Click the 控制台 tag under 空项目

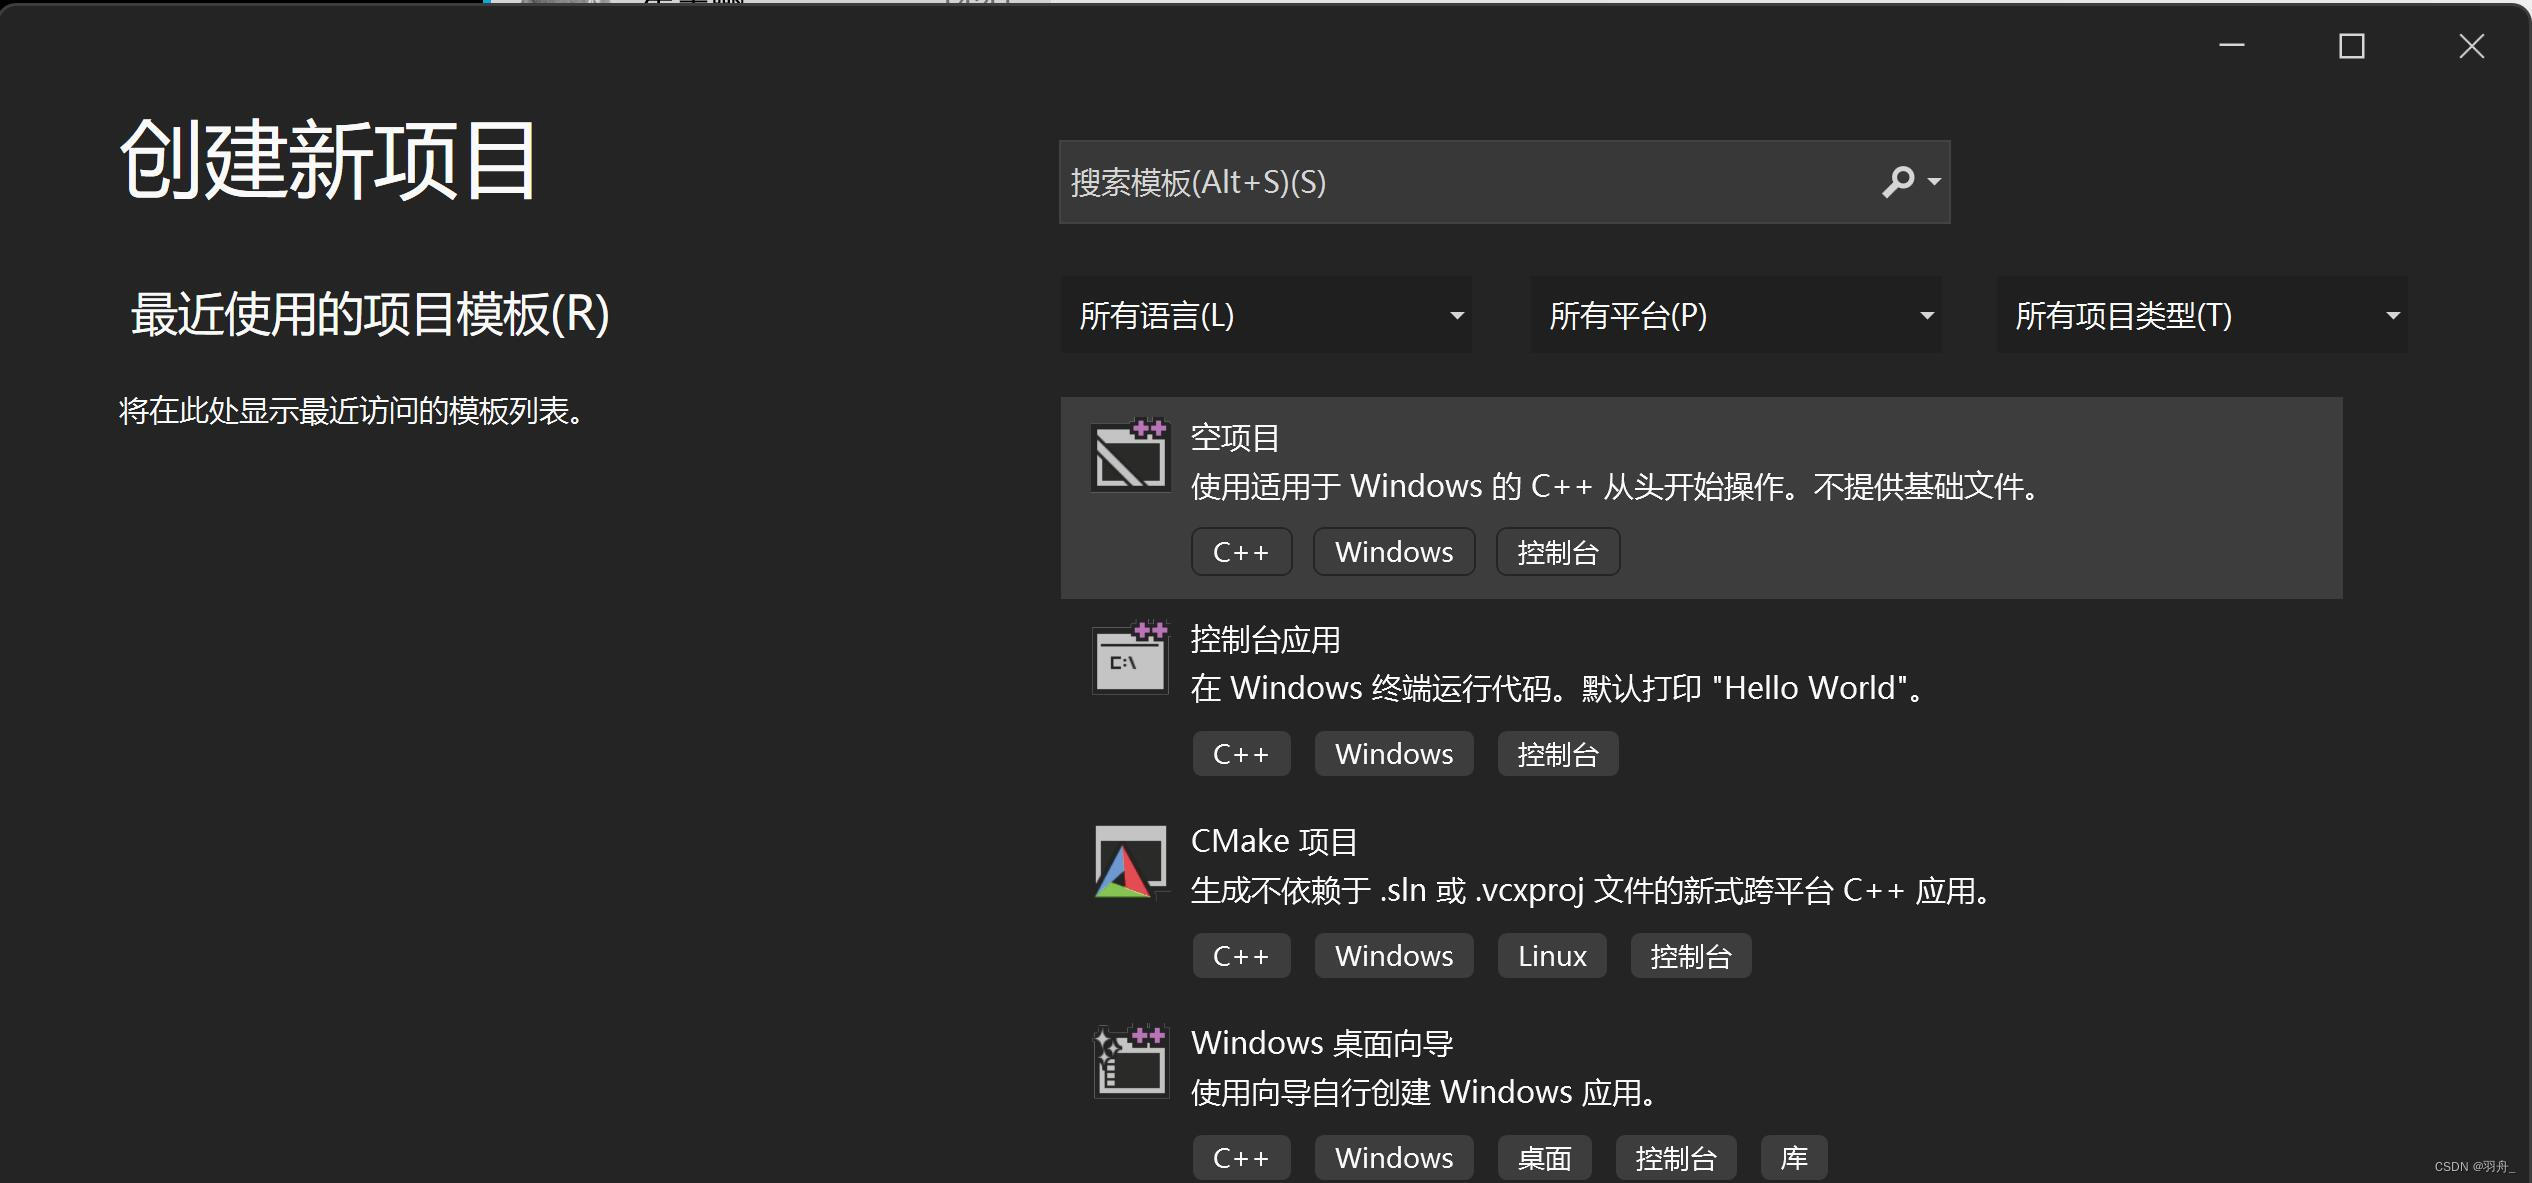pos(1558,552)
